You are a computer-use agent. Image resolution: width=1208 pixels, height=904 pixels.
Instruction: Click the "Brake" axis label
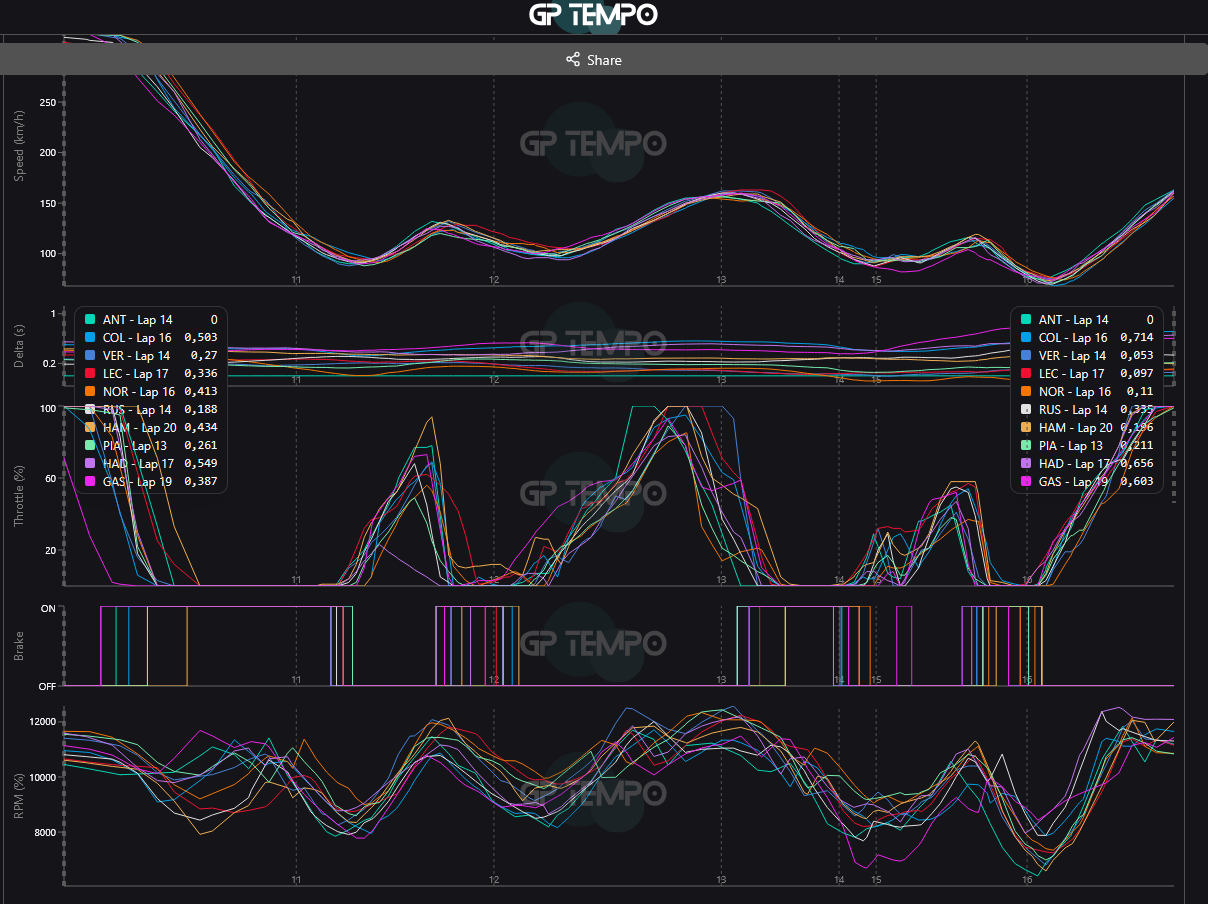tap(19, 647)
